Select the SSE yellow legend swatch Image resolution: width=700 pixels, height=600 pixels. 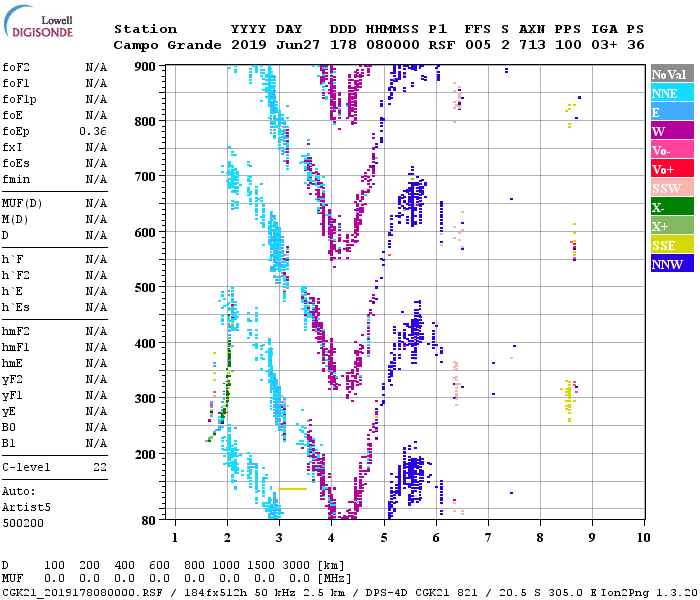672,245
